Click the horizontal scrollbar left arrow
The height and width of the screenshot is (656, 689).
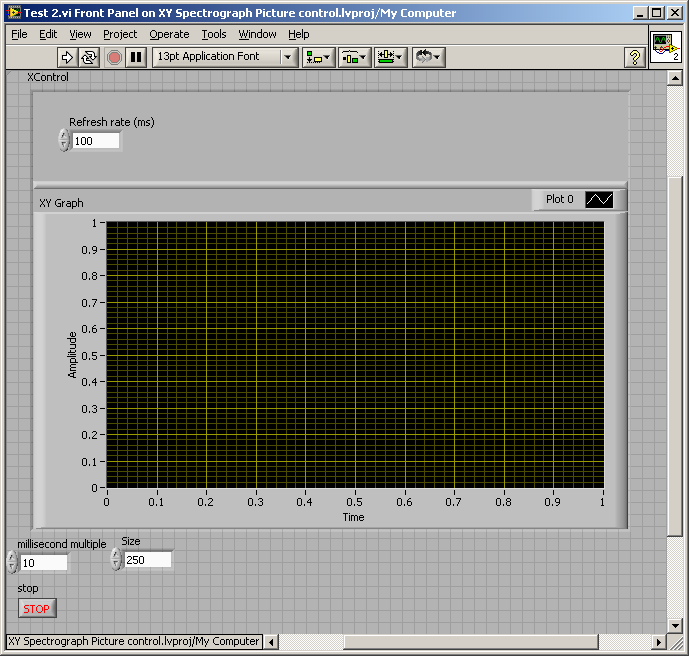tap(271, 642)
